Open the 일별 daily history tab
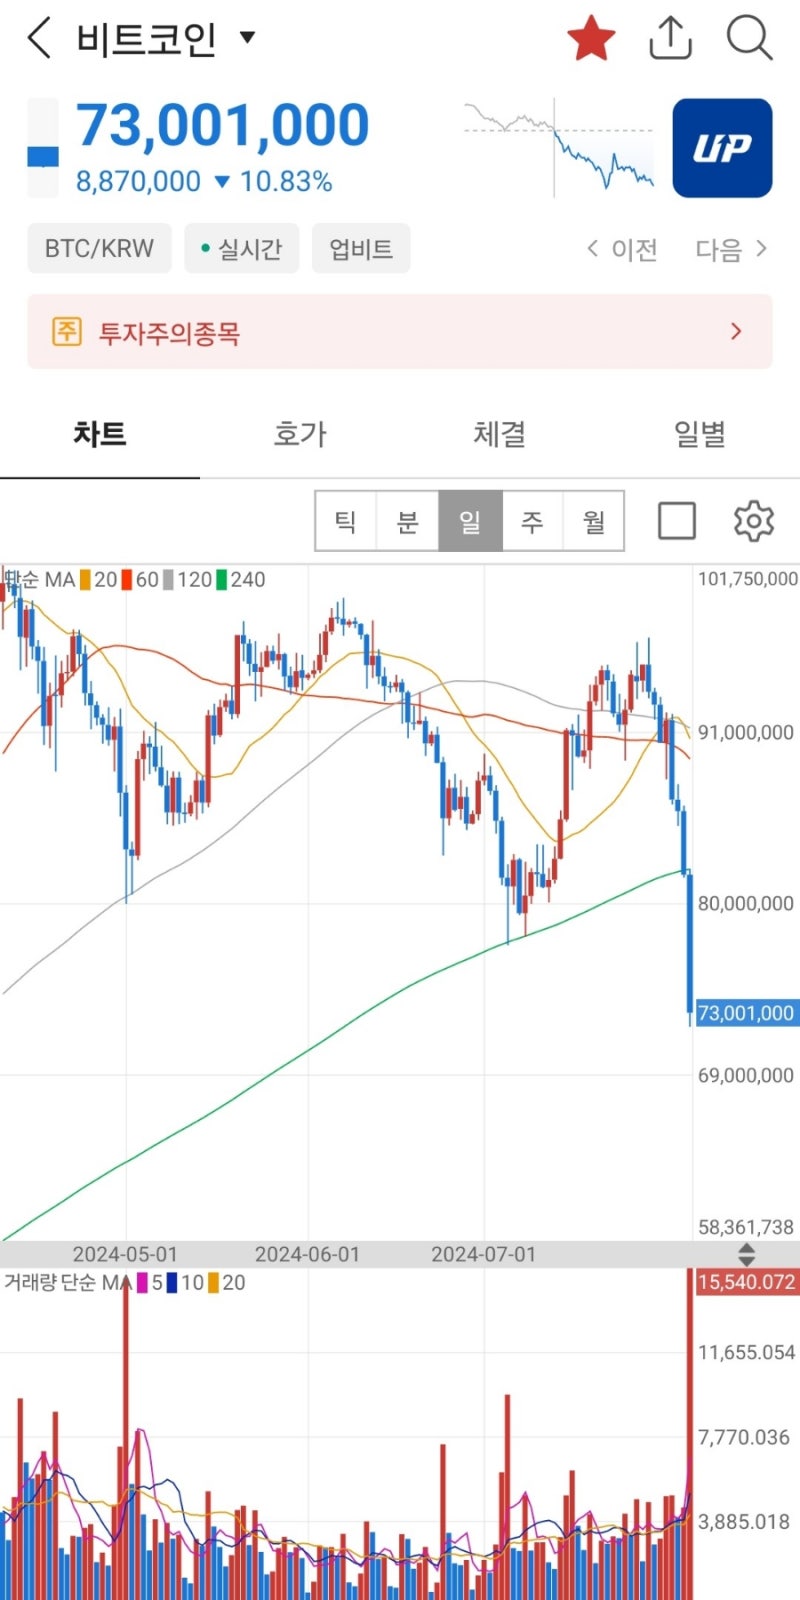The height and width of the screenshot is (1600, 800). tap(699, 434)
